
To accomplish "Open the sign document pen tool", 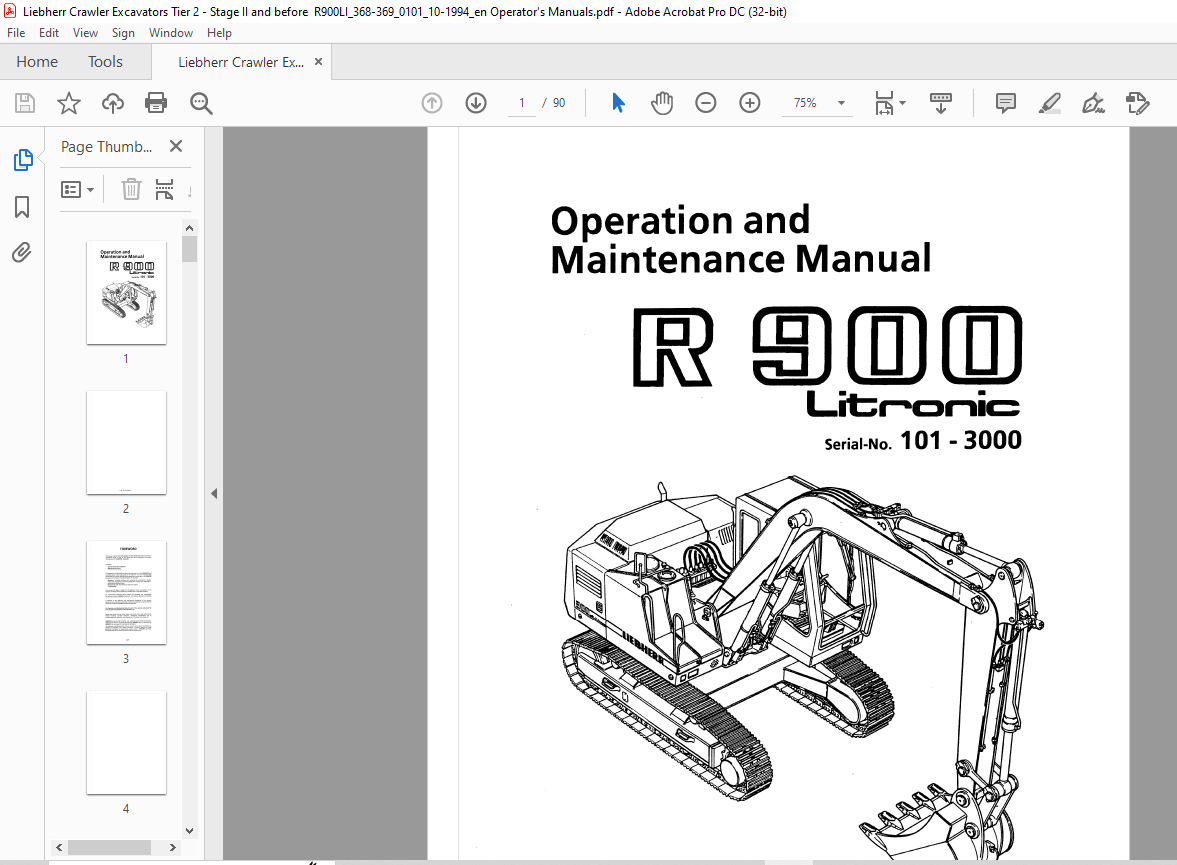I will (1094, 103).
